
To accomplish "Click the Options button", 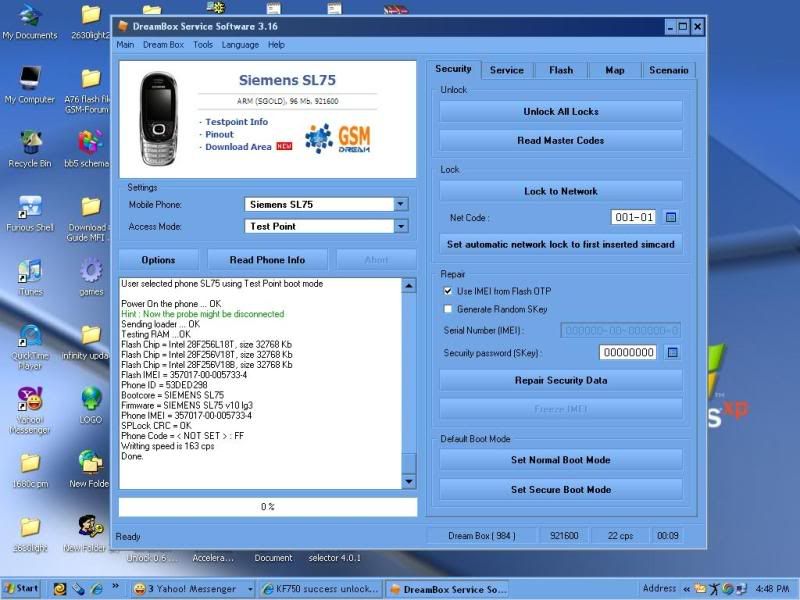I will (158, 260).
